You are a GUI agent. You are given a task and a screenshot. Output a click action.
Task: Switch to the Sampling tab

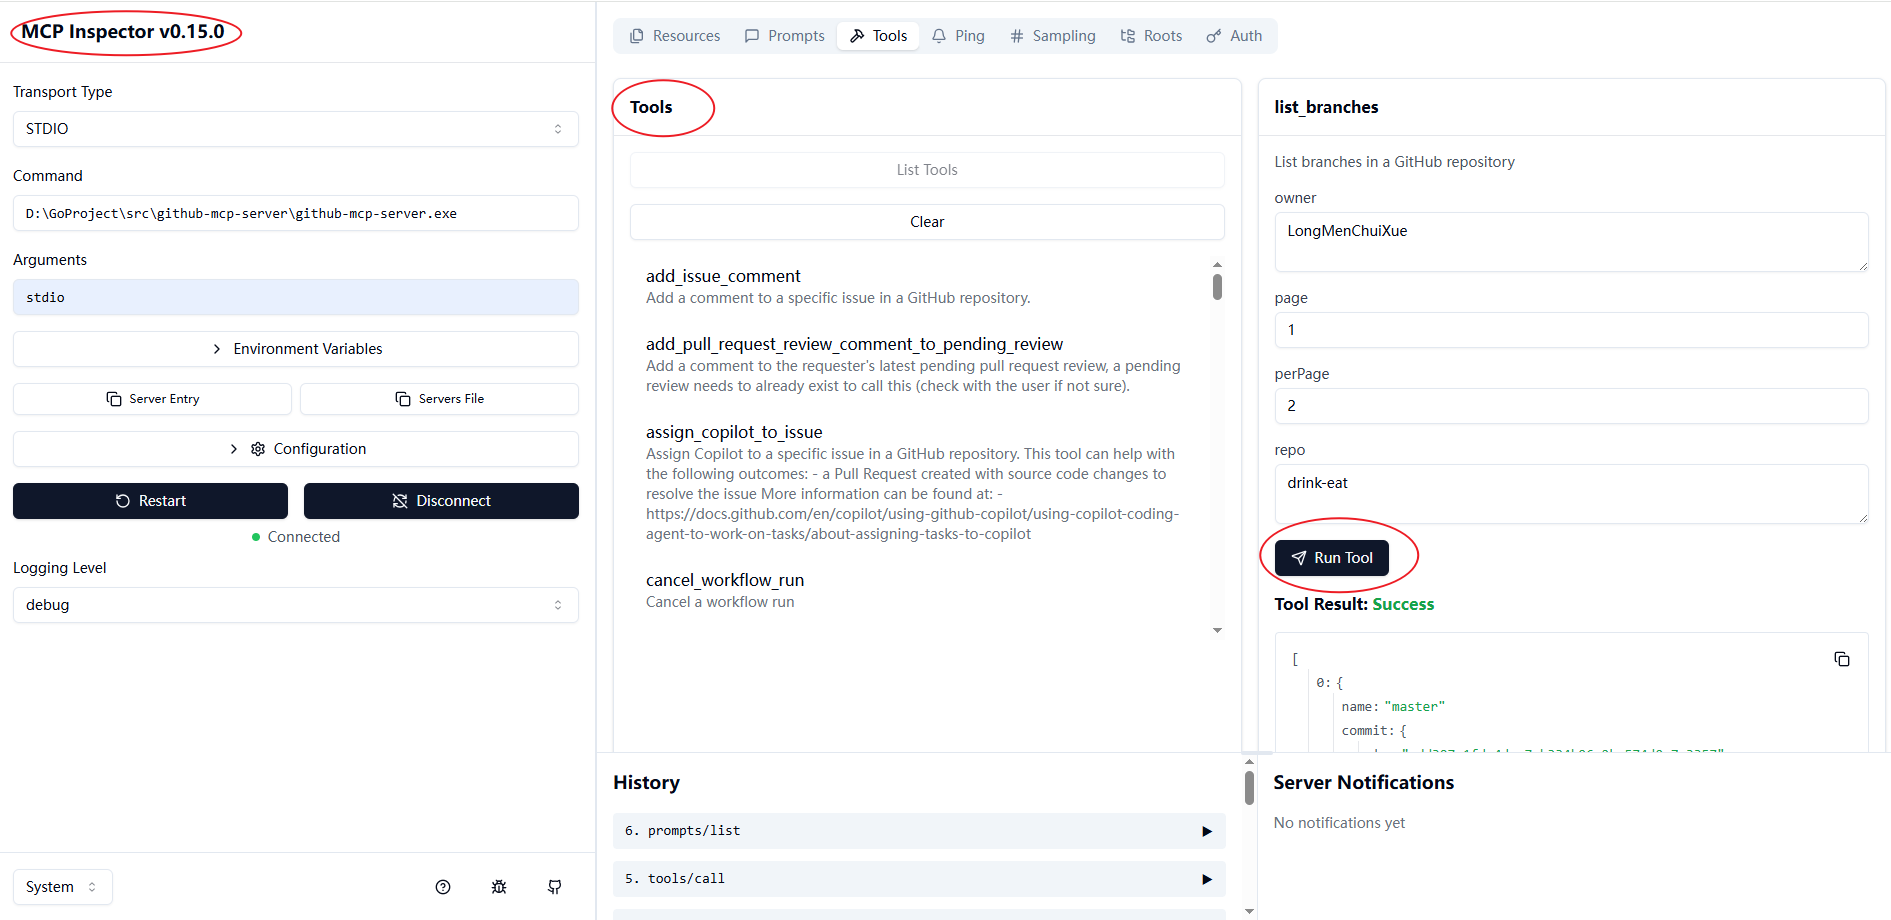1053,36
